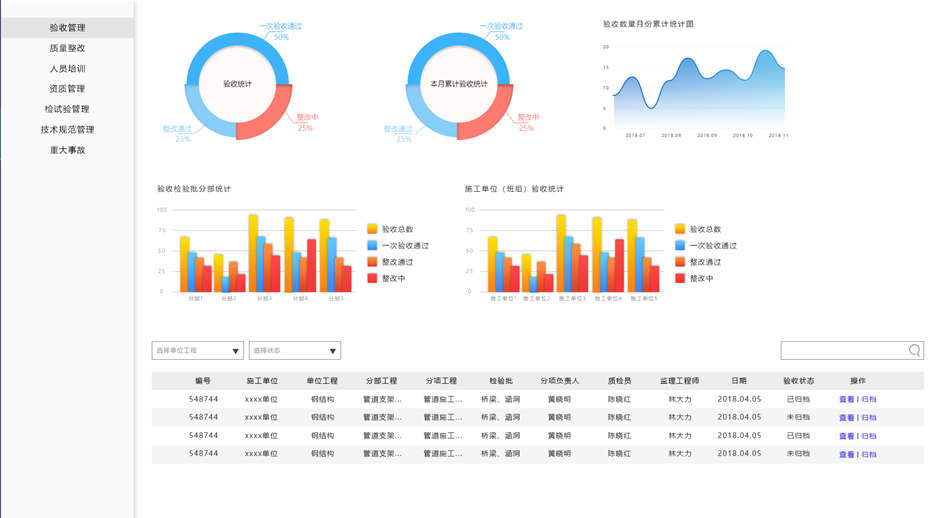Screen dimensions: 943x518
Task: Click the 验收状态 column header
Action: tap(799, 381)
